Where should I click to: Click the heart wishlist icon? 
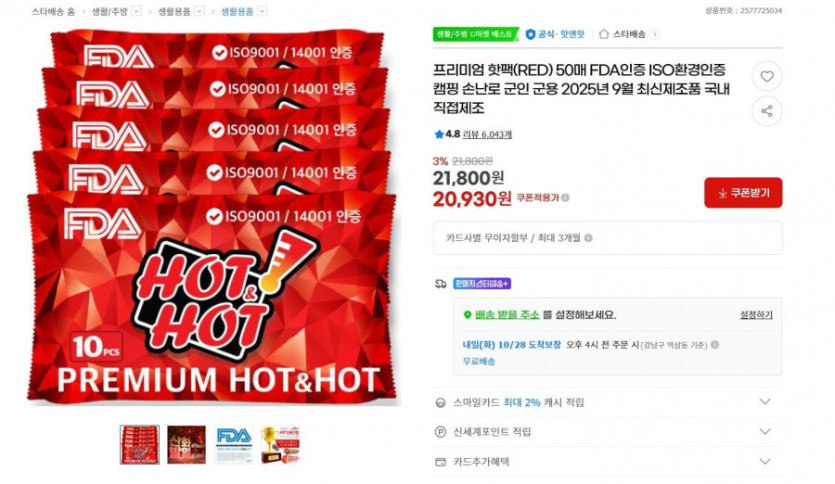[766, 77]
